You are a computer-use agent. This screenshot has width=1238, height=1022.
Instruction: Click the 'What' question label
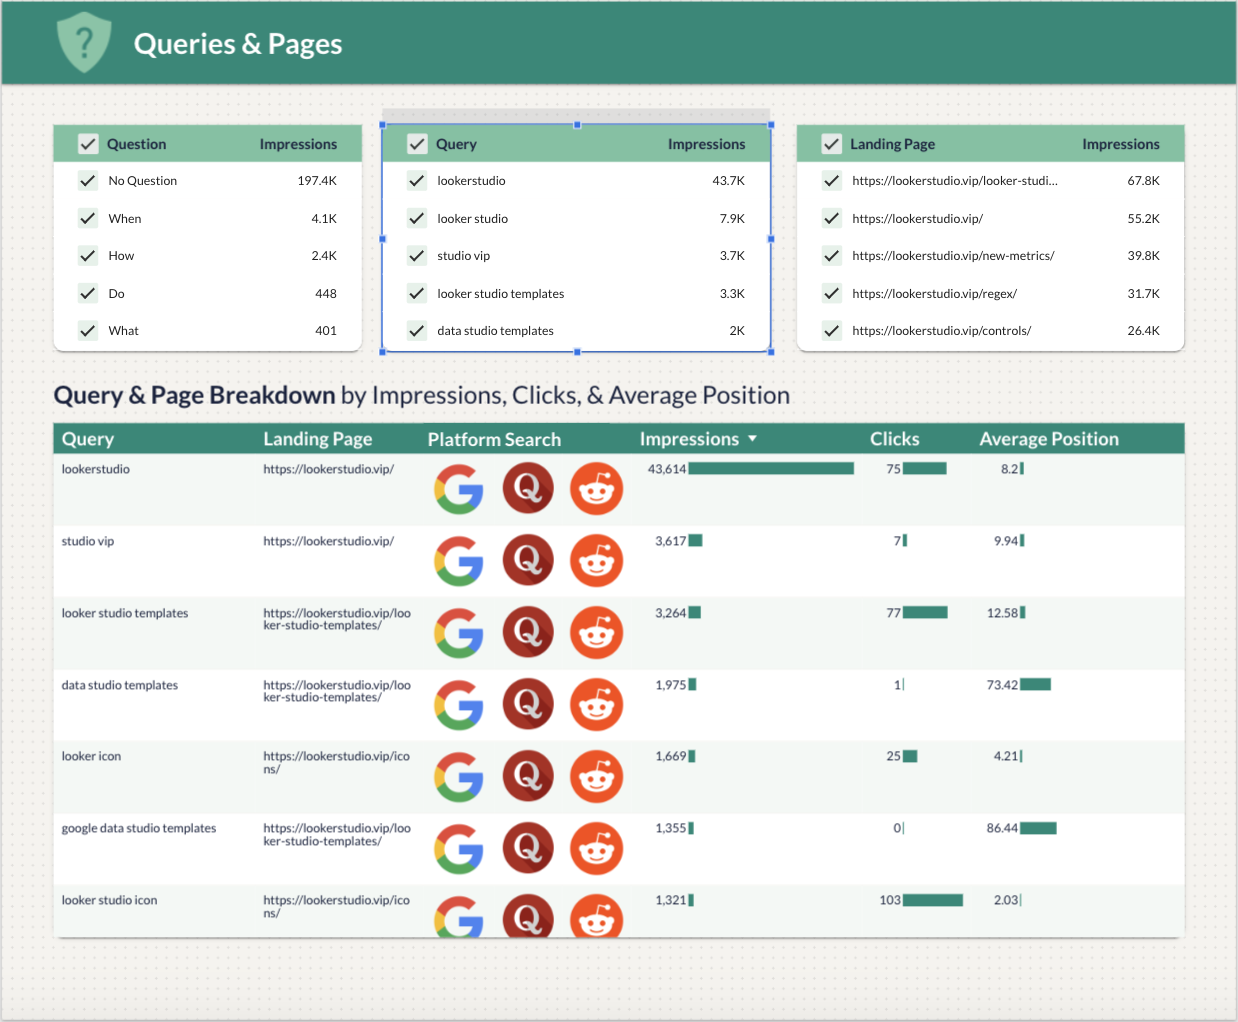(123, 331)
